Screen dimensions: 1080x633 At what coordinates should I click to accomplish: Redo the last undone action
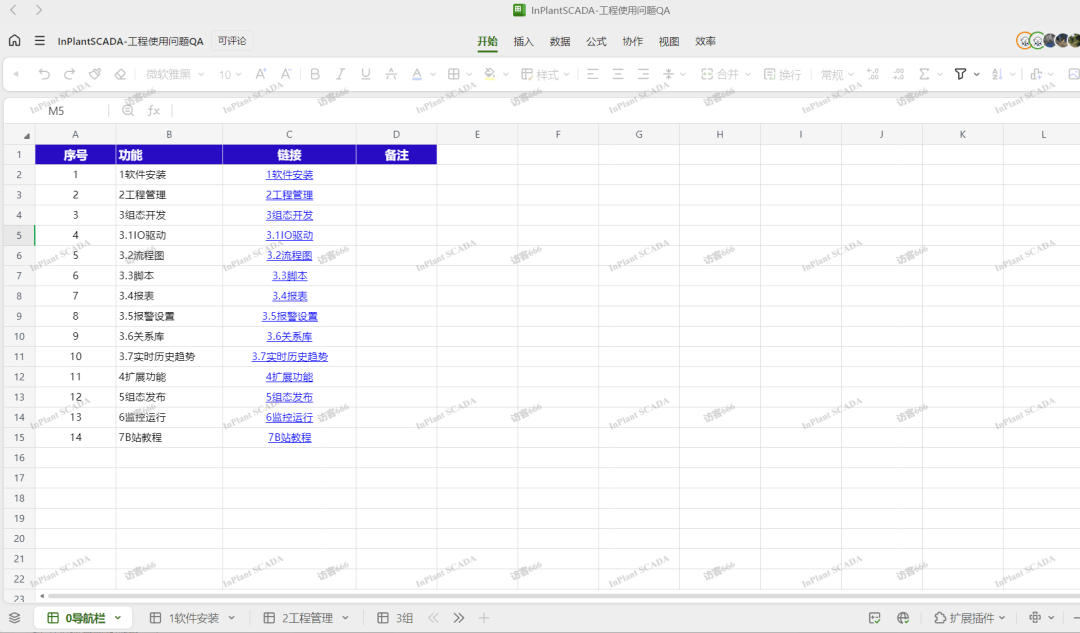pyautogui.click(x=70, y=74)
